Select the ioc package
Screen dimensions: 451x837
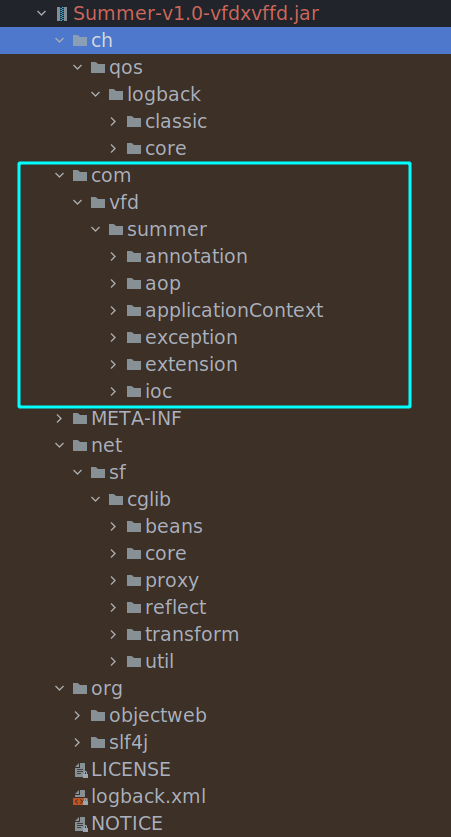pyautogui.click(x=159, y=391)
